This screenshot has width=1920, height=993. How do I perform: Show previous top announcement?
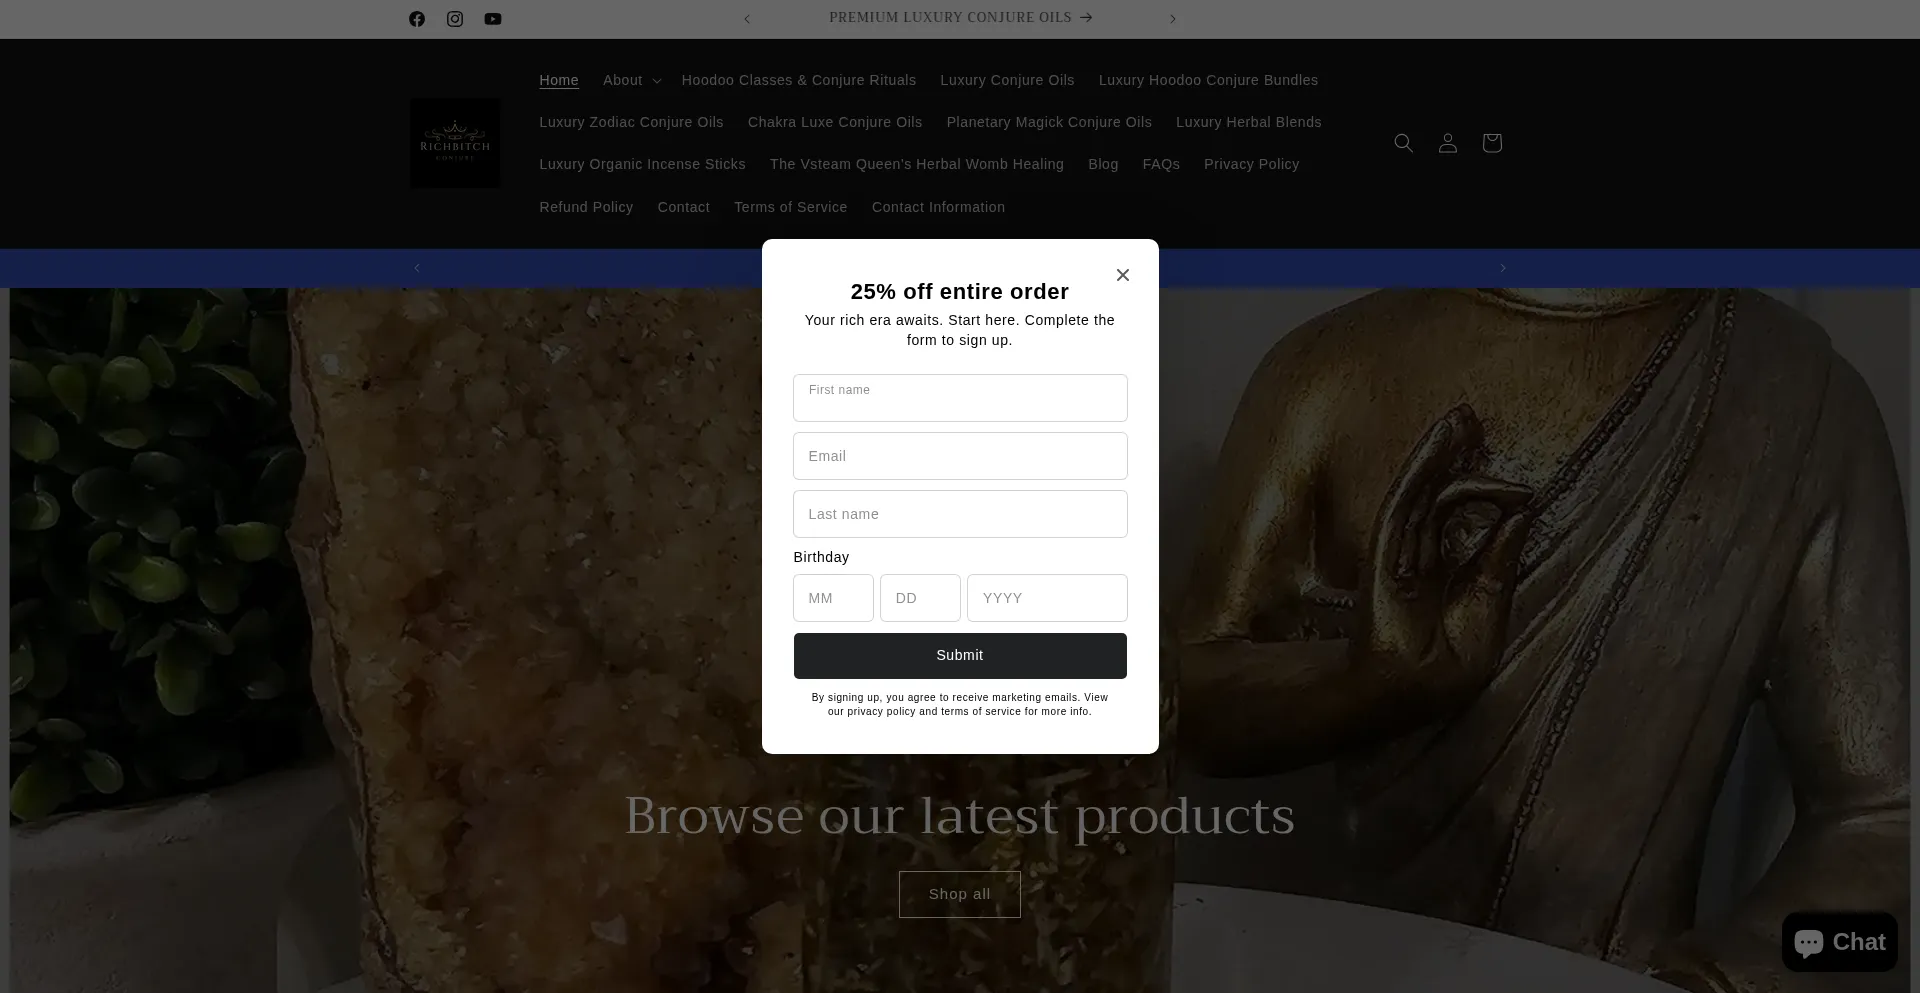[747, 19]
